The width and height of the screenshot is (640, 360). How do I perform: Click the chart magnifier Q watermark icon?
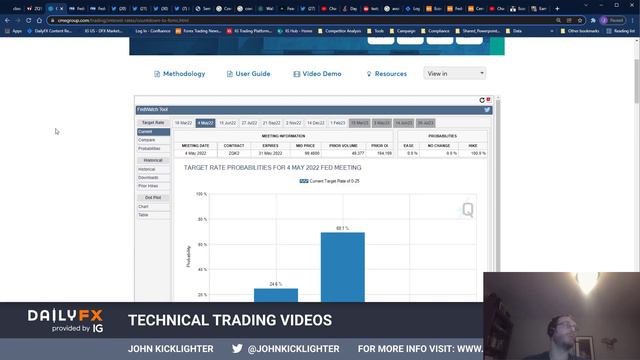tap(467, 210)
